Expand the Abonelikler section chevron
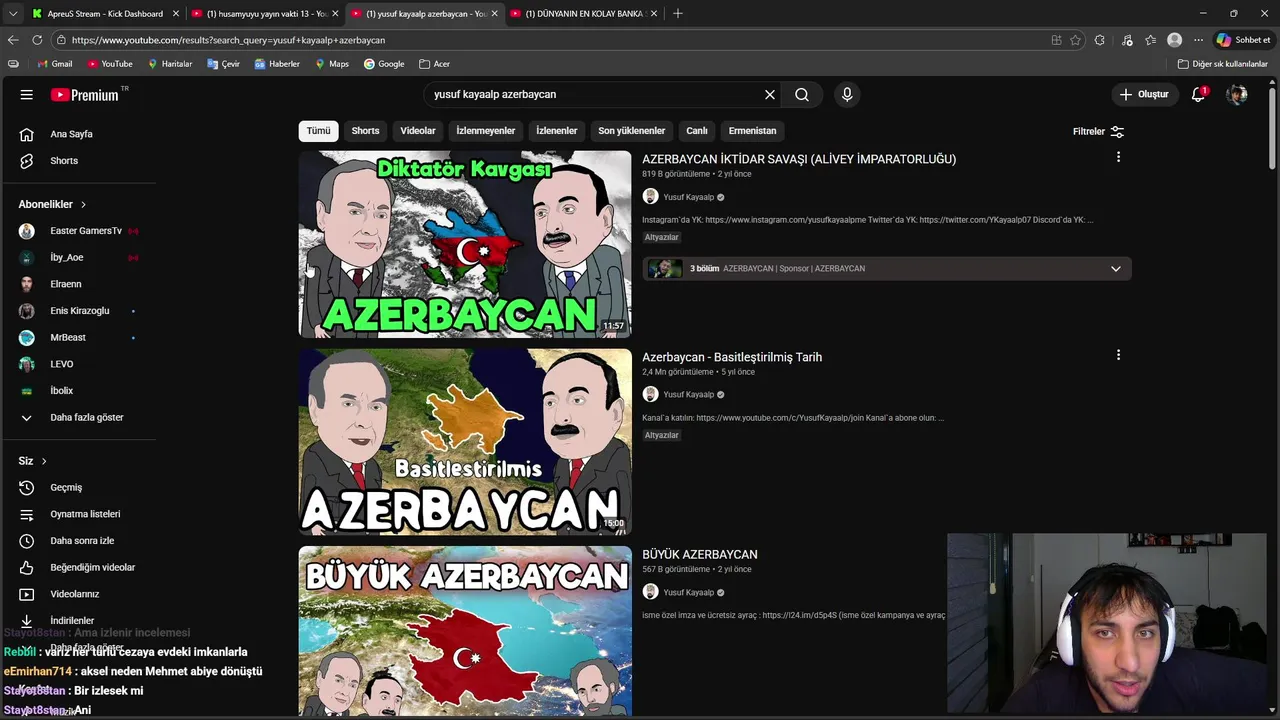 [83, 204]
